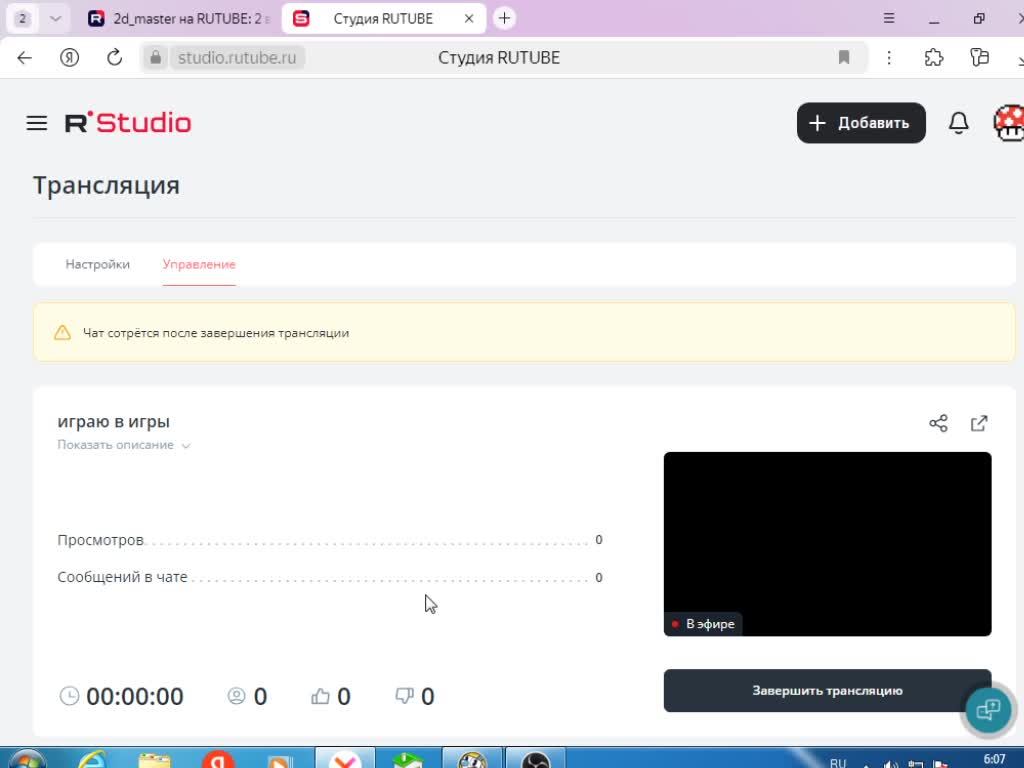
Task: Click the studio.rutube.ru address field
Action: click(x=237, y=57)
